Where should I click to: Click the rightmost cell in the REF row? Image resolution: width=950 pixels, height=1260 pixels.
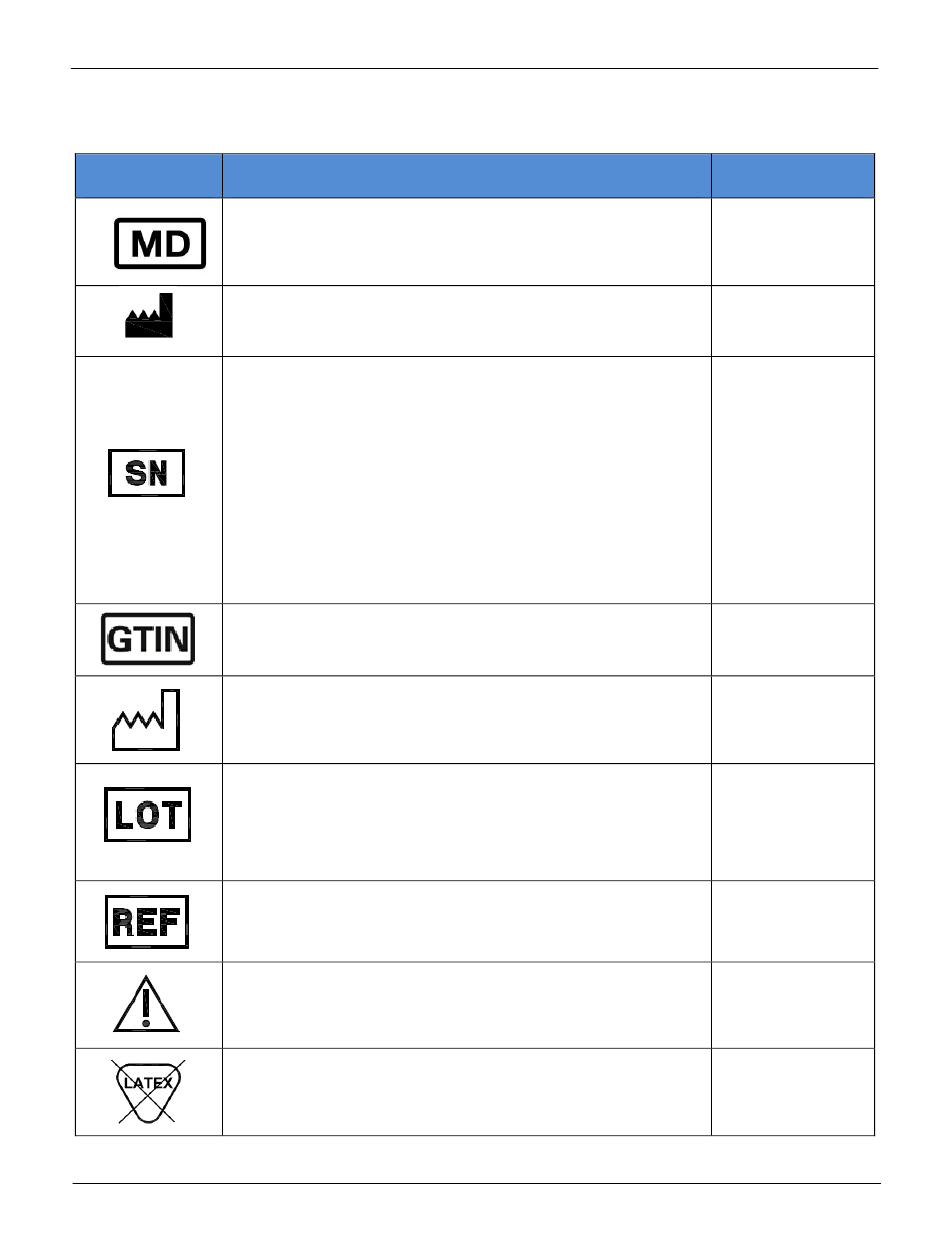coord(793,921)
